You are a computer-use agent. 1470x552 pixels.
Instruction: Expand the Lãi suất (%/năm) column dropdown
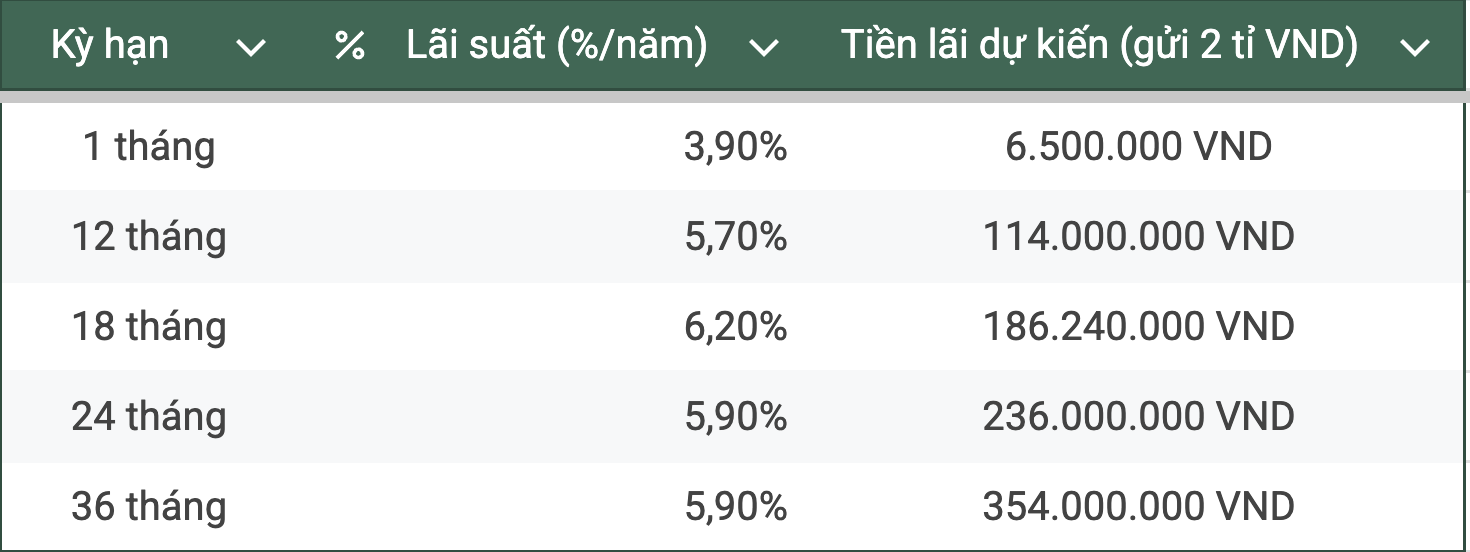pos(763,48)
